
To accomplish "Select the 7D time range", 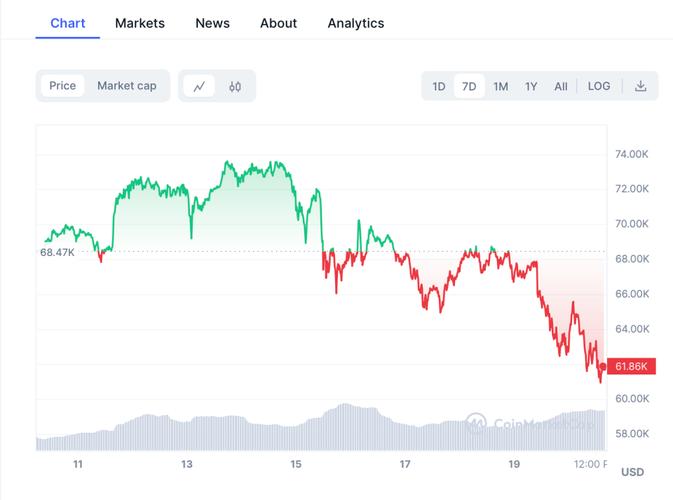I will pyautogui.click(x=469, y=86).
